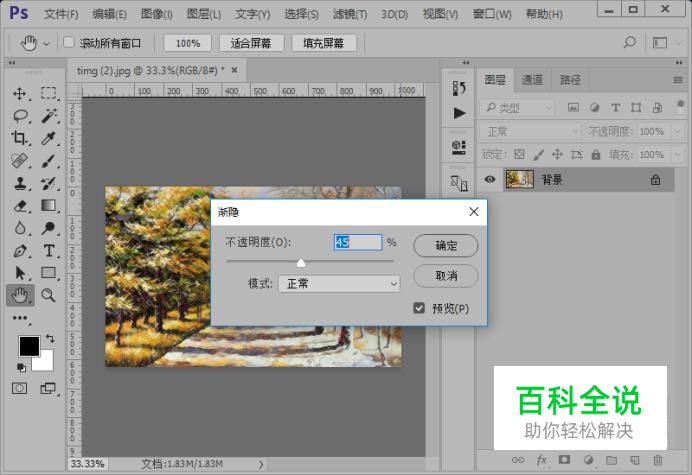Select the Blur tool
This screenshot has width=692, height=475.
tap(20, 228)
